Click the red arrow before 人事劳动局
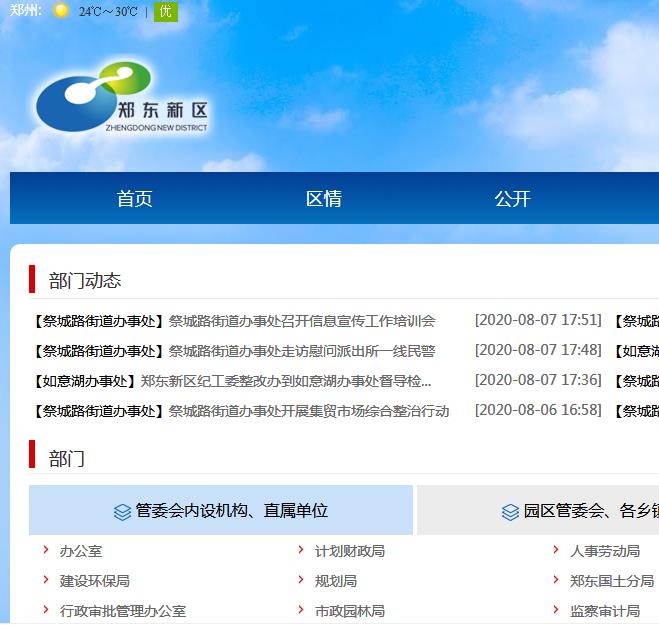The width and height of the screenshot is (659, 625). tap(556, 550)
